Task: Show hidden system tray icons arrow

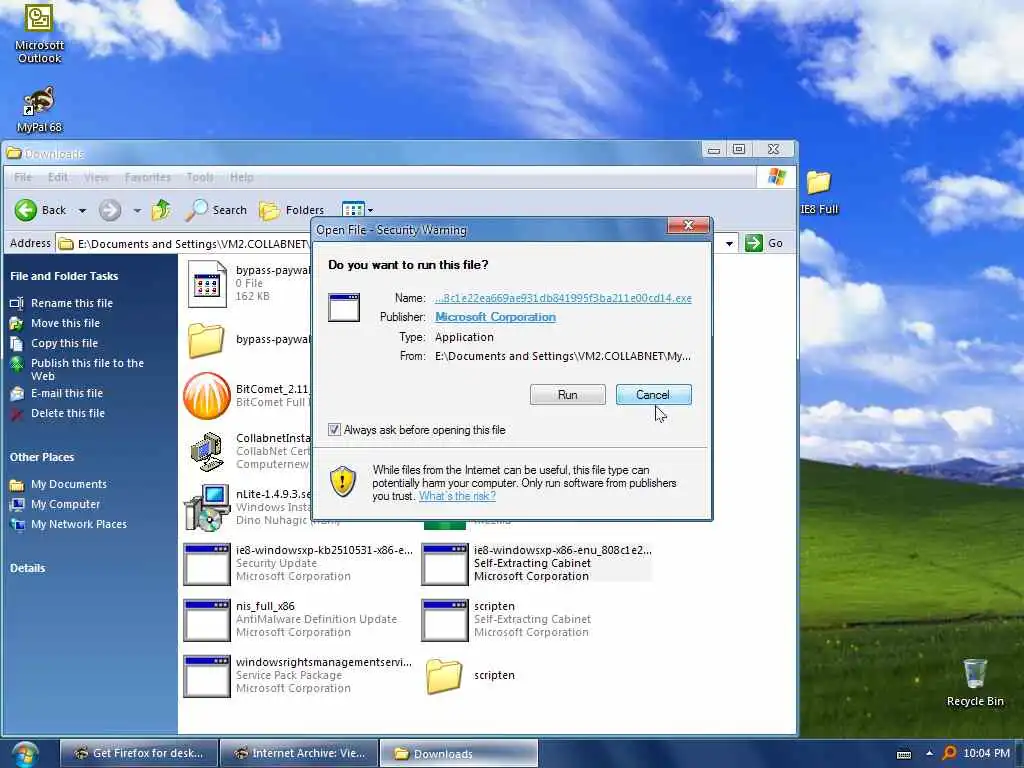Action: [929, 753]
